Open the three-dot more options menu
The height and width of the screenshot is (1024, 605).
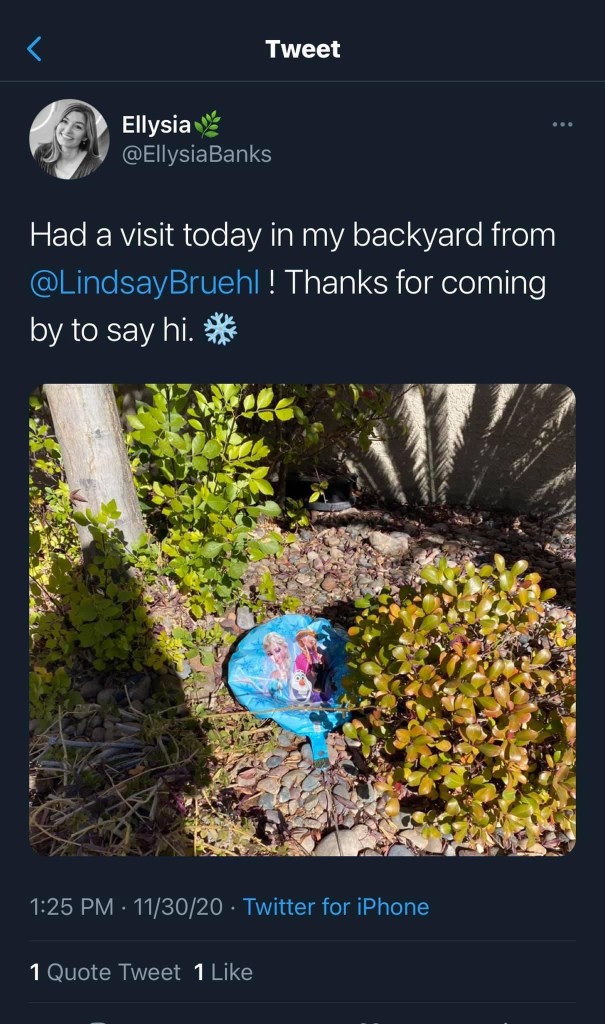pos(562,124)
